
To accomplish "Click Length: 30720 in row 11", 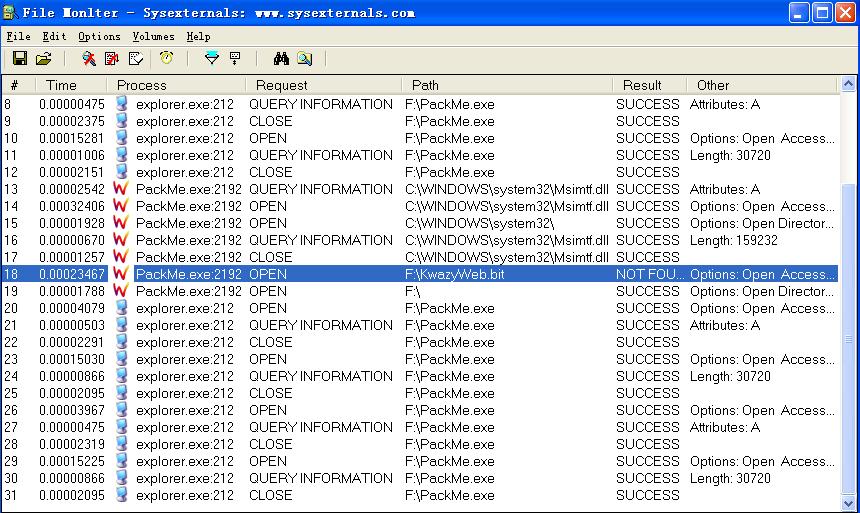I will pos(731,155).
